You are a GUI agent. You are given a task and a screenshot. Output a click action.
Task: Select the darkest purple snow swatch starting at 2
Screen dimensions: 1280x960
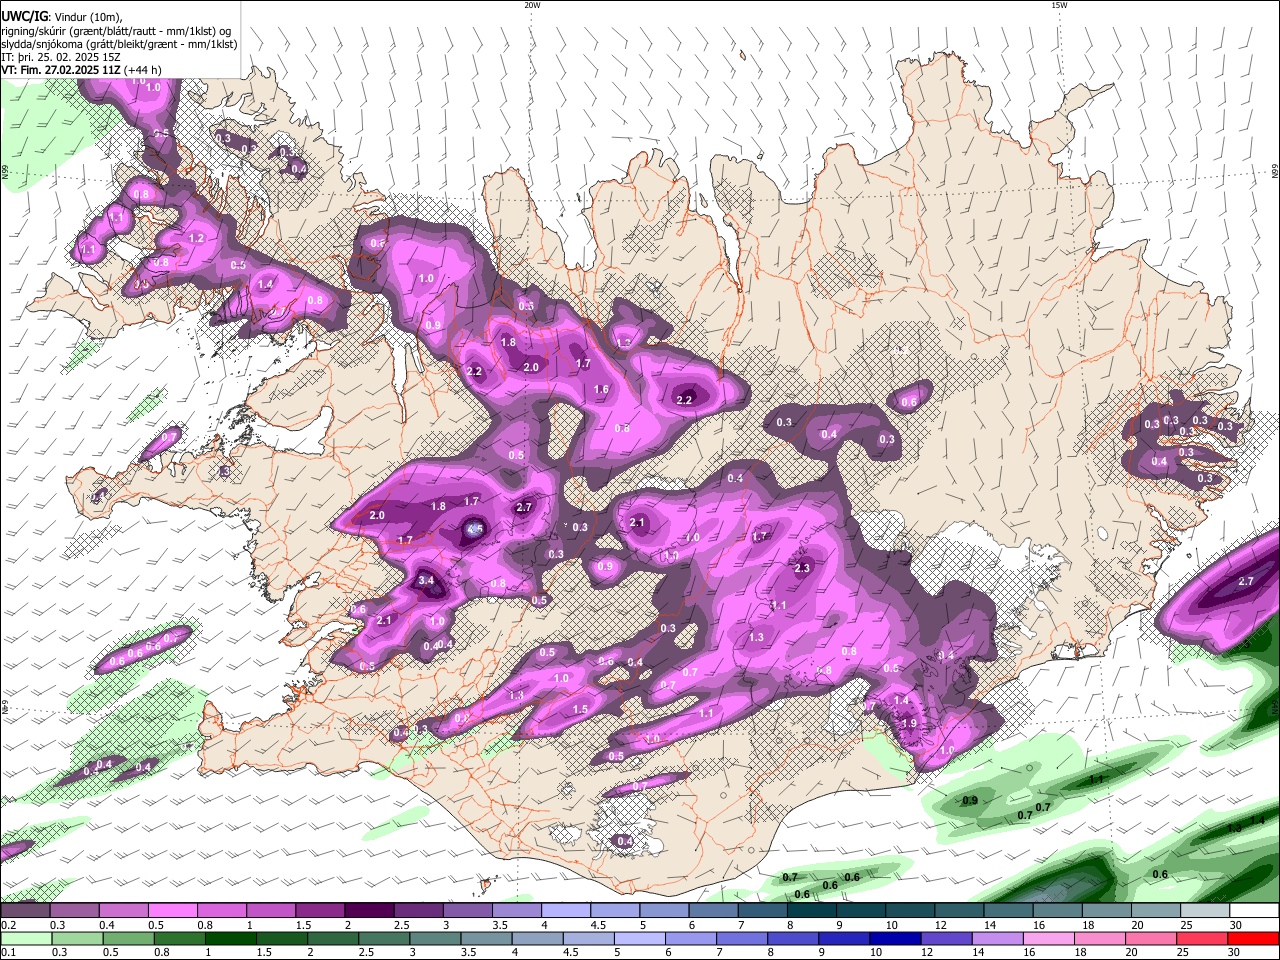pos(368,911)
